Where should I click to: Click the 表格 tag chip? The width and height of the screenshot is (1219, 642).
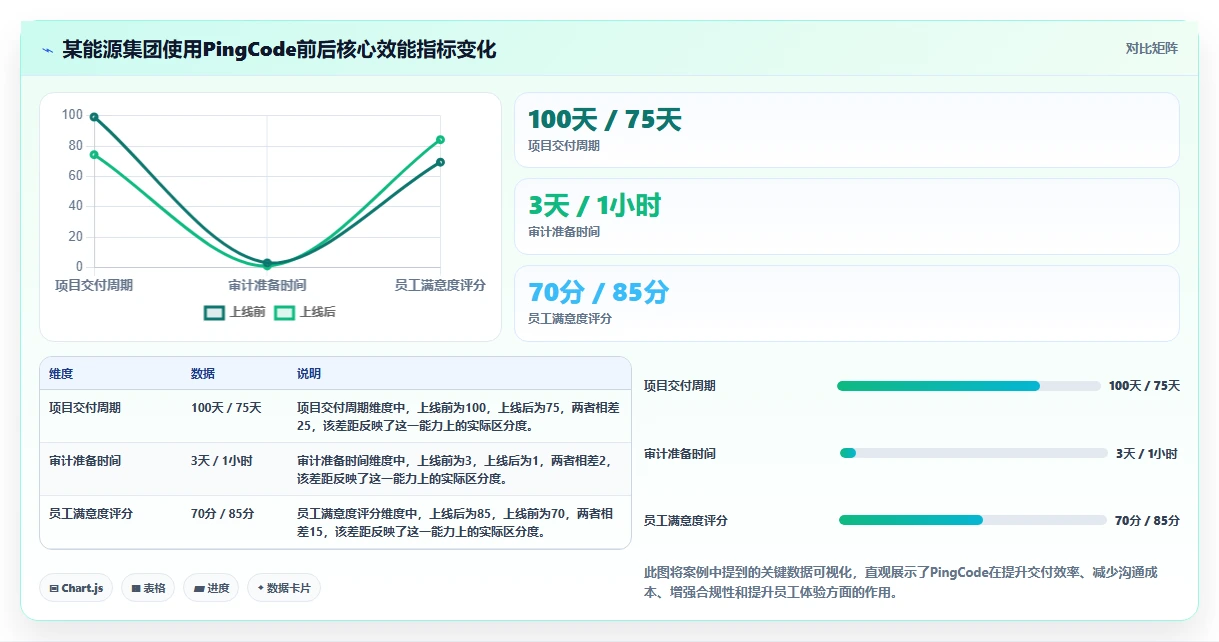pos(149,588)
